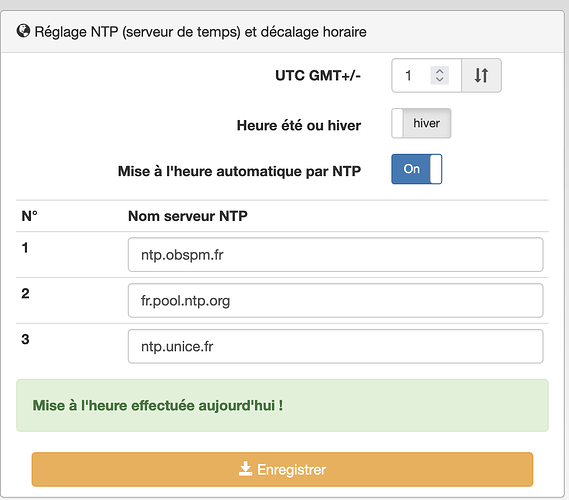Click the Heure été ou hiver label
Screen dimensions: 569x500
point(299,125)
